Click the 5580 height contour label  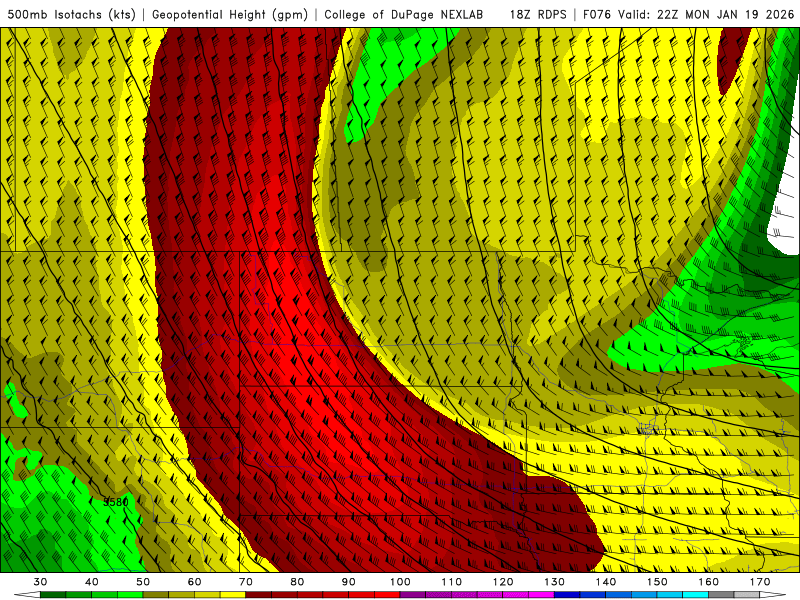coord(116,502)
